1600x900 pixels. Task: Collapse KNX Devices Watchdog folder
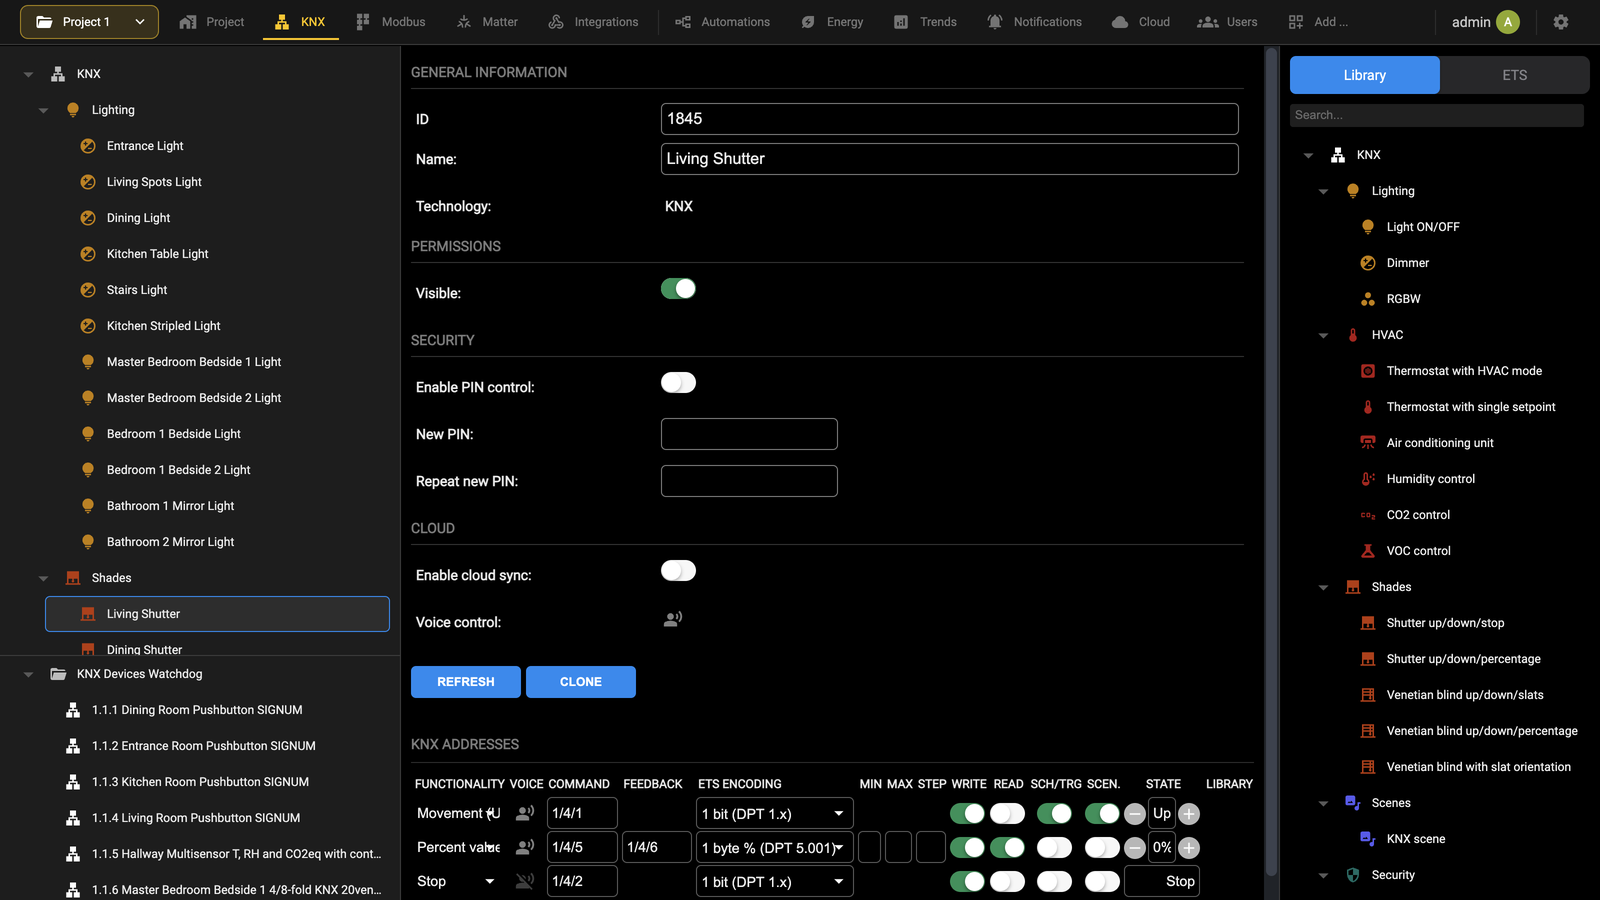point(28,674)
